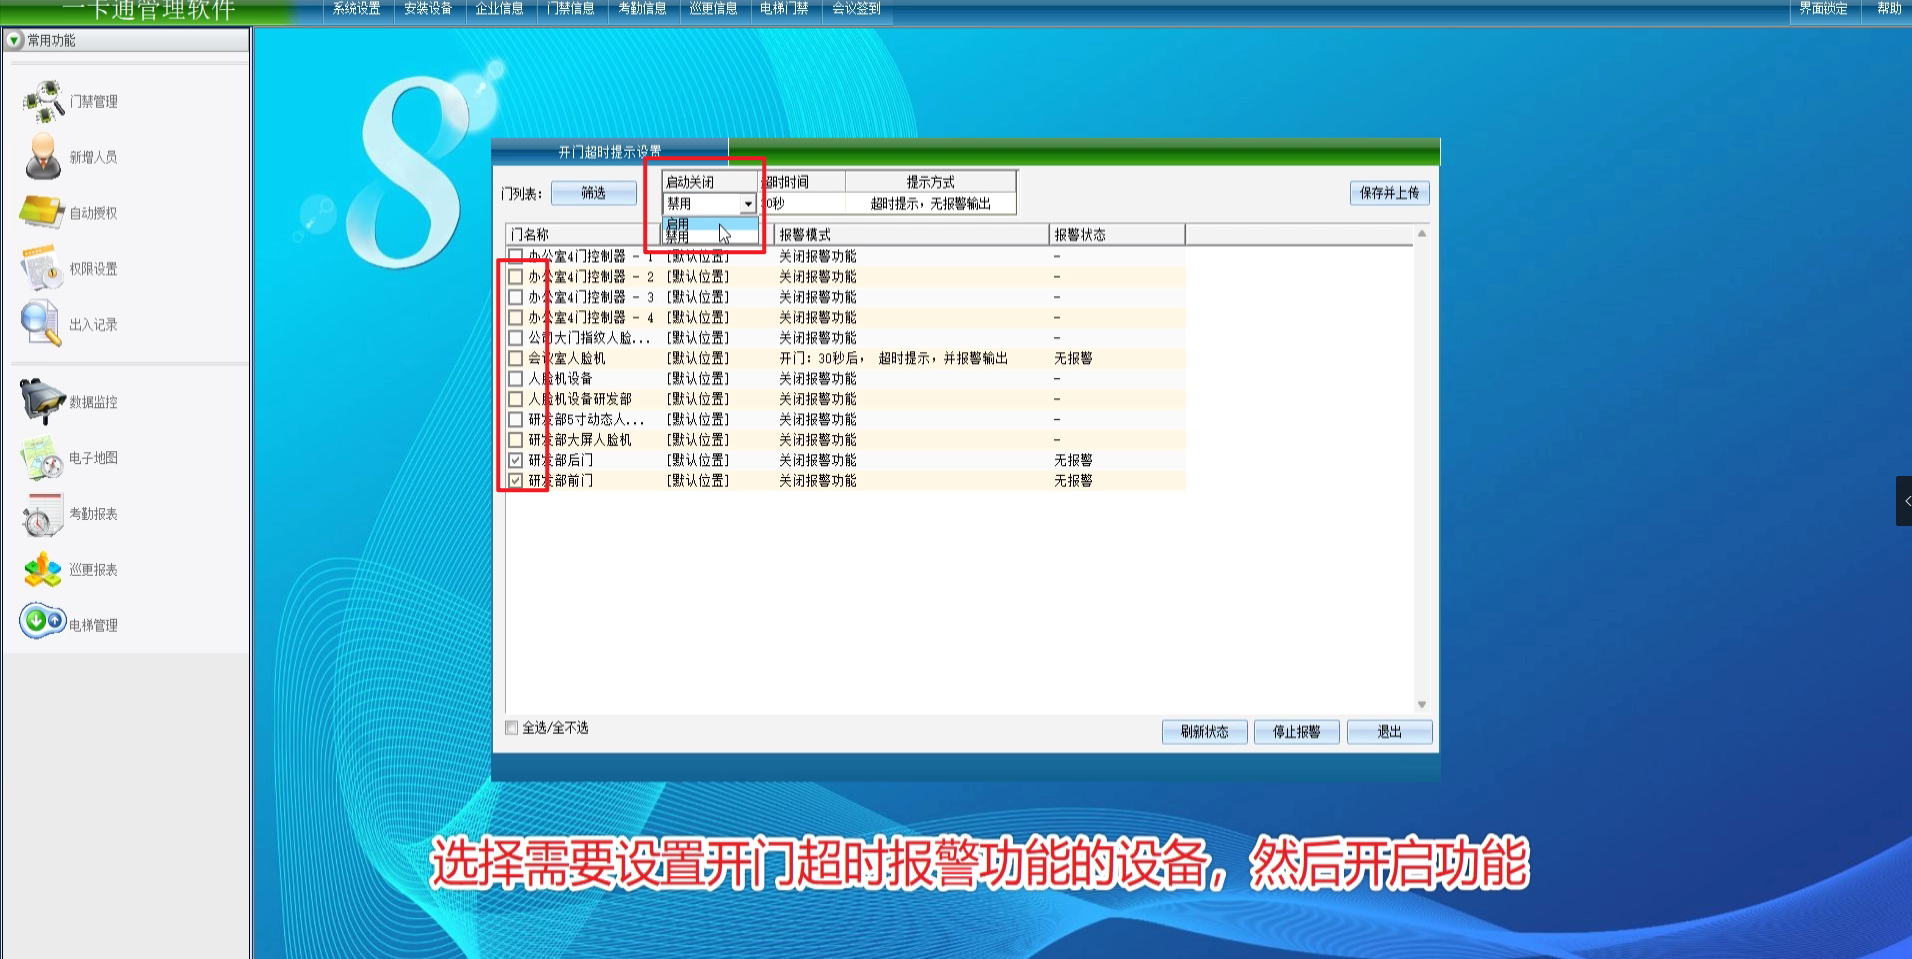Open the 考勤信息 menu

642,9
